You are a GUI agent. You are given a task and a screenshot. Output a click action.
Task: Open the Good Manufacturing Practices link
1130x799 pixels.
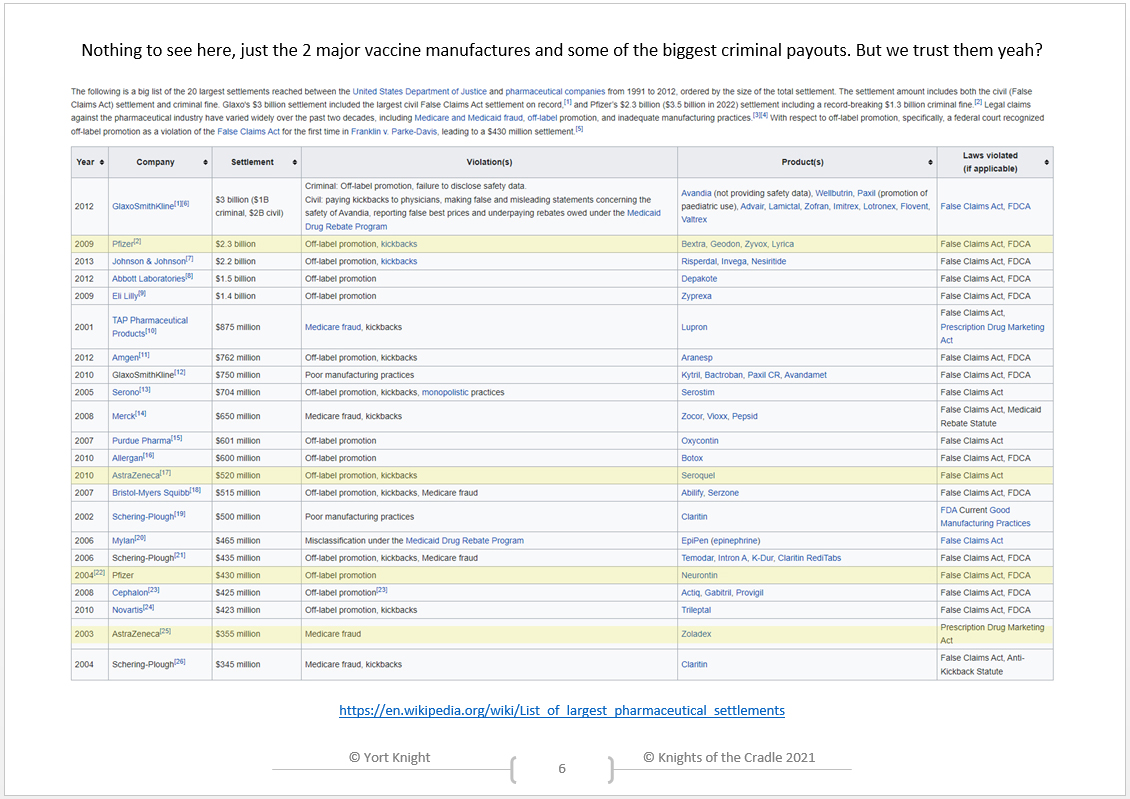[x=985, y=517]
